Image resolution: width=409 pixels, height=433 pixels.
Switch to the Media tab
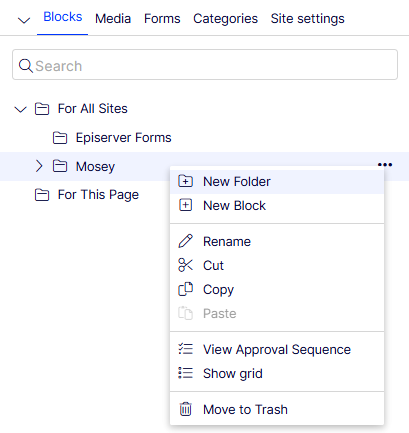tap(113, 19)
